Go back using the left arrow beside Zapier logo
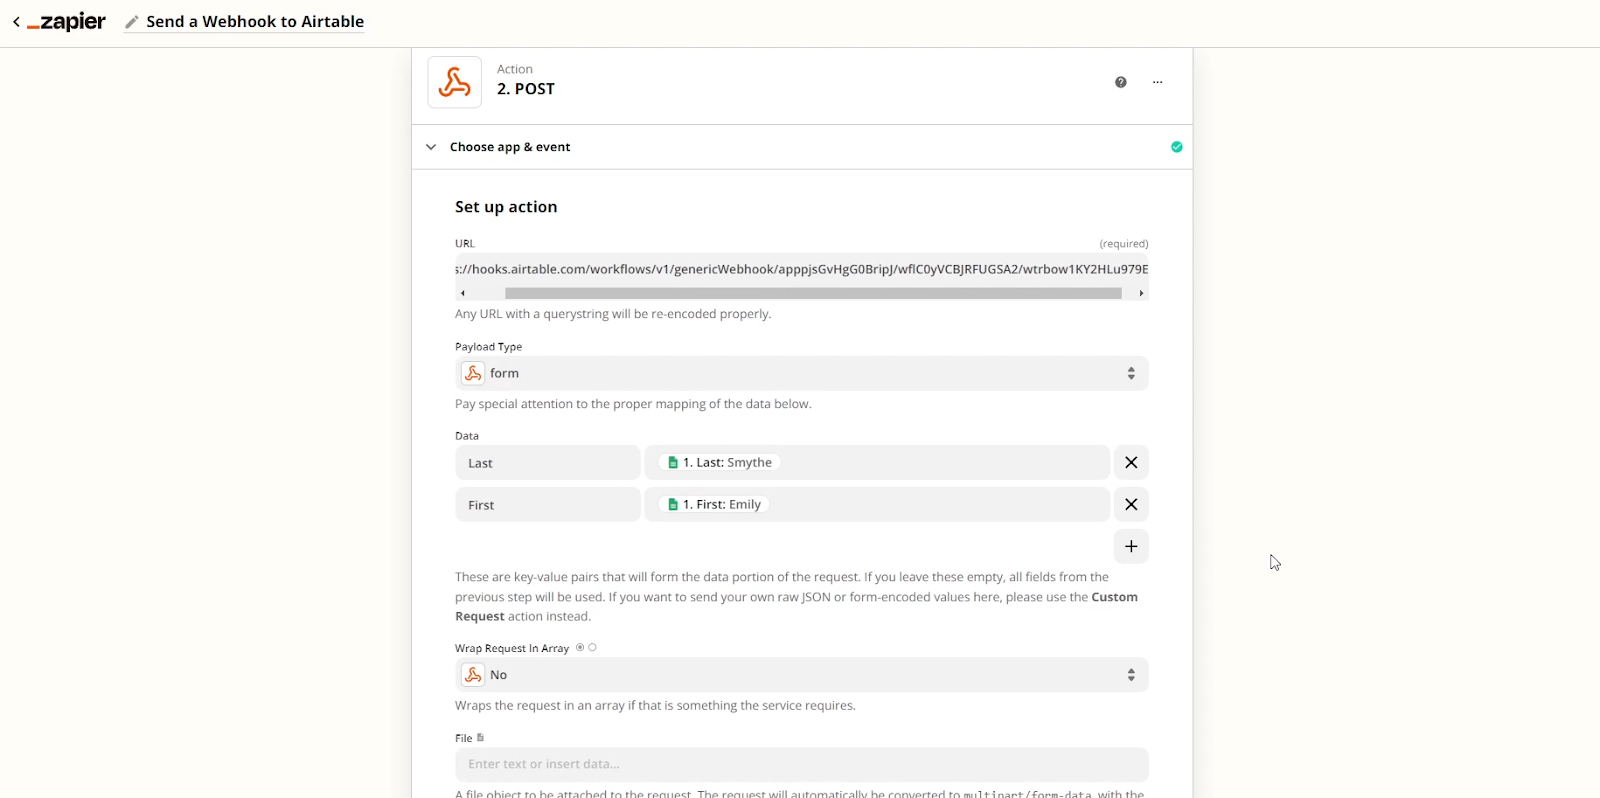 point(16,22)
